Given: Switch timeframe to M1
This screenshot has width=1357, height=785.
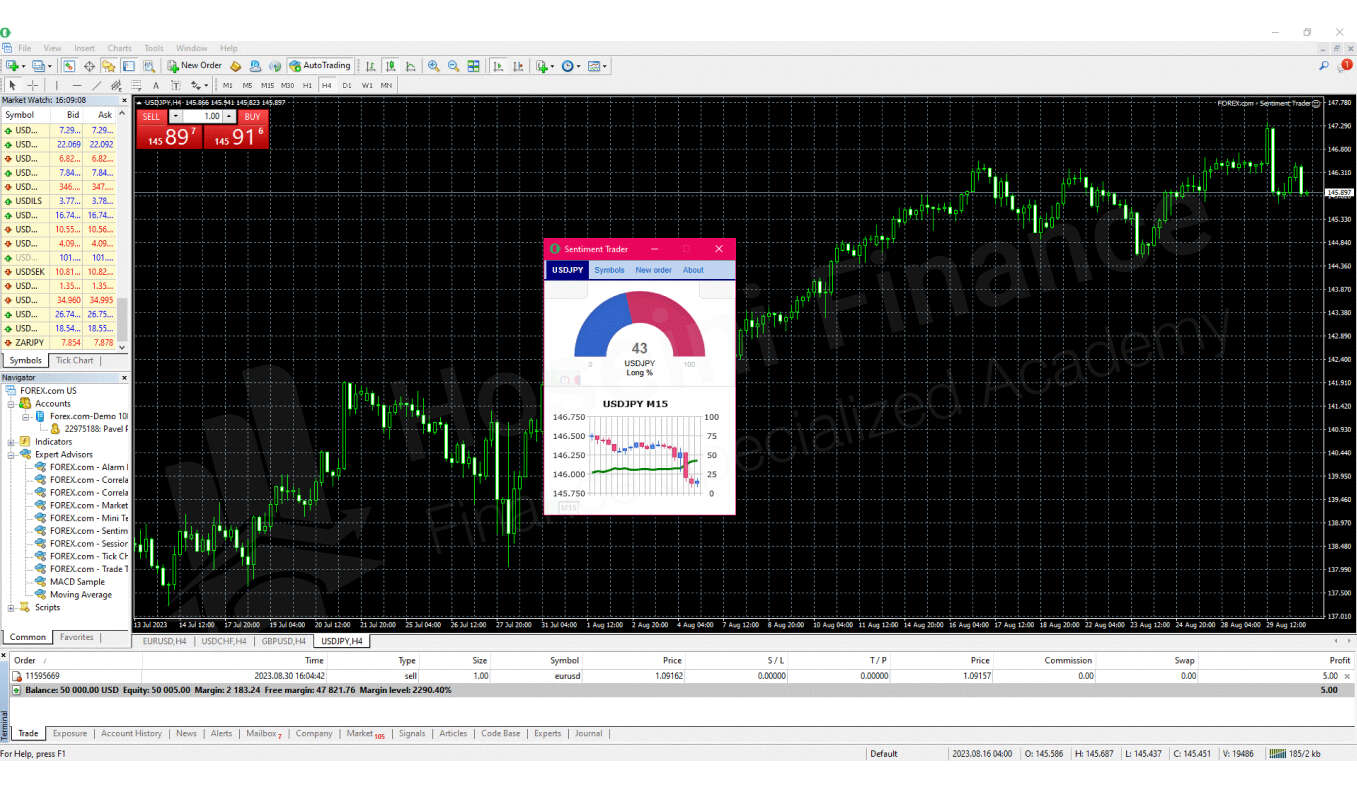Looking at the screenshot, I should 227,85.
